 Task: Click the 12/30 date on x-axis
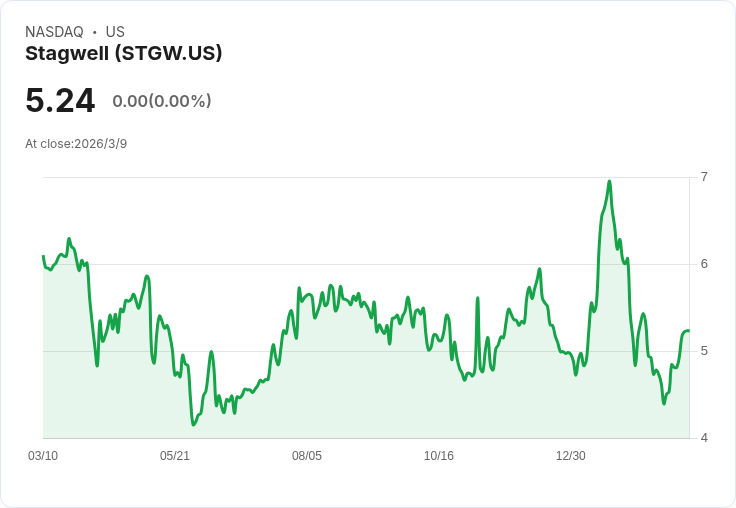click(571, 456)
